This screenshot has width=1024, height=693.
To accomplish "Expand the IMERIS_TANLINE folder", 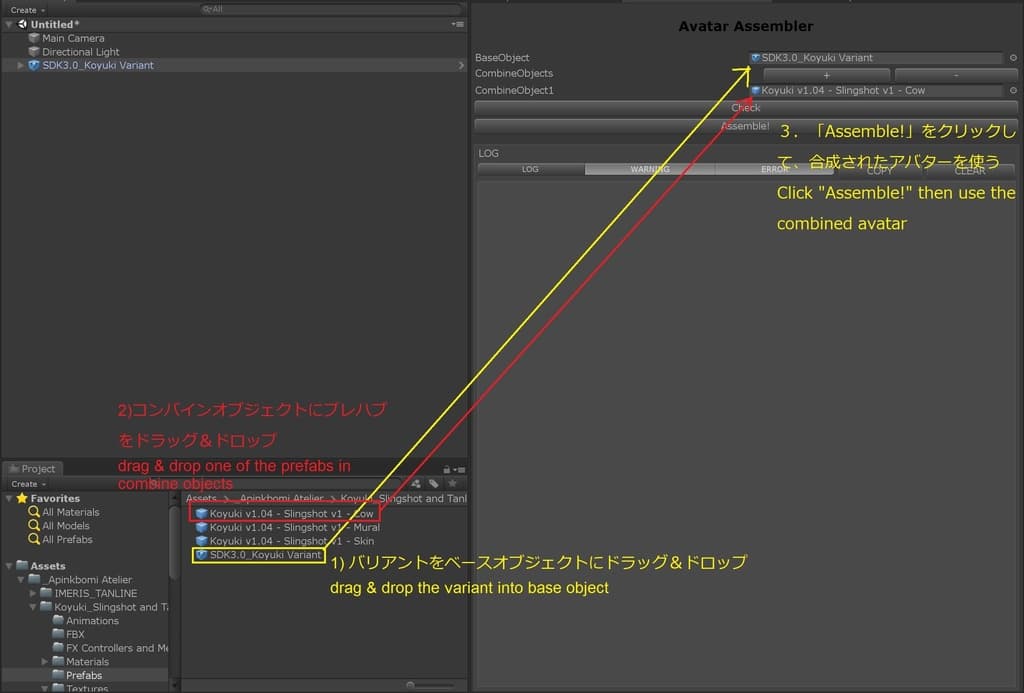I will coord(33,593).
